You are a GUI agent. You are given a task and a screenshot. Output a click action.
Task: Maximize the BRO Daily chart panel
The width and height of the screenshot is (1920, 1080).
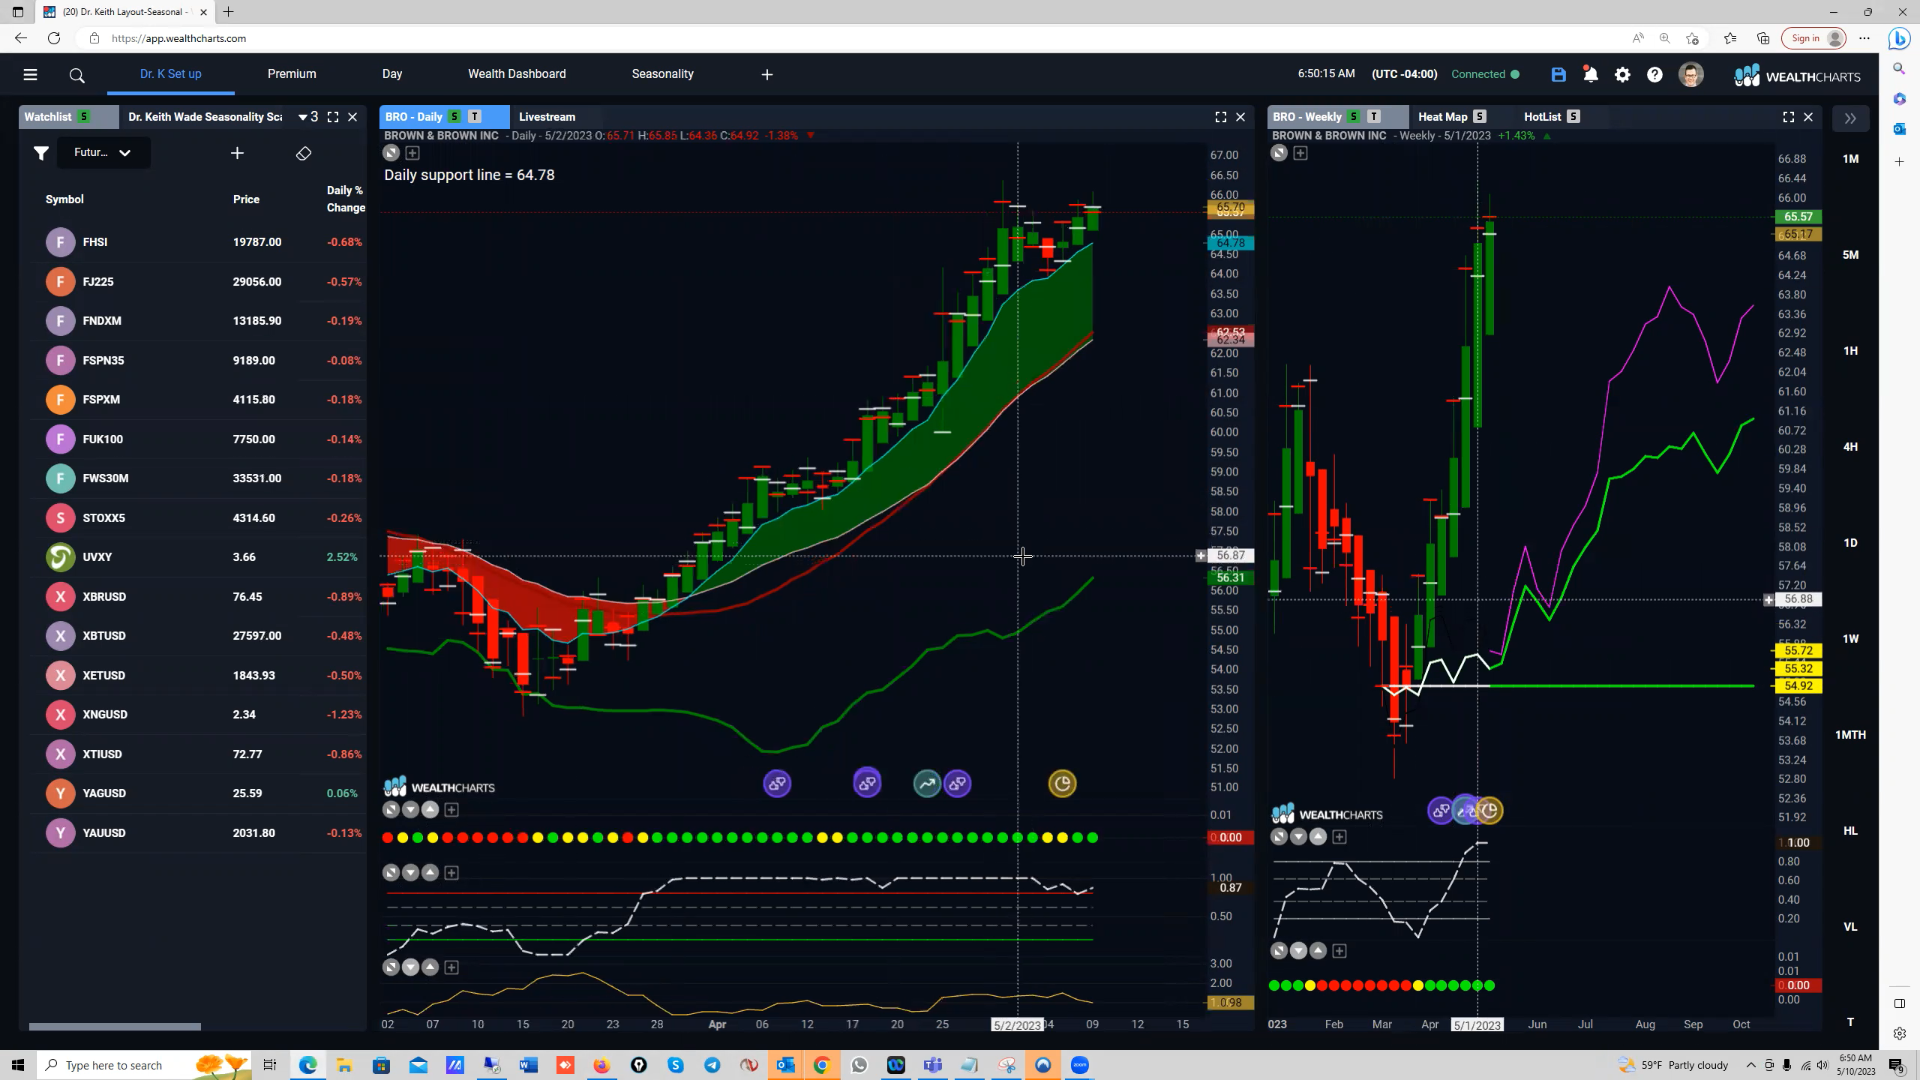[1221, 117]
